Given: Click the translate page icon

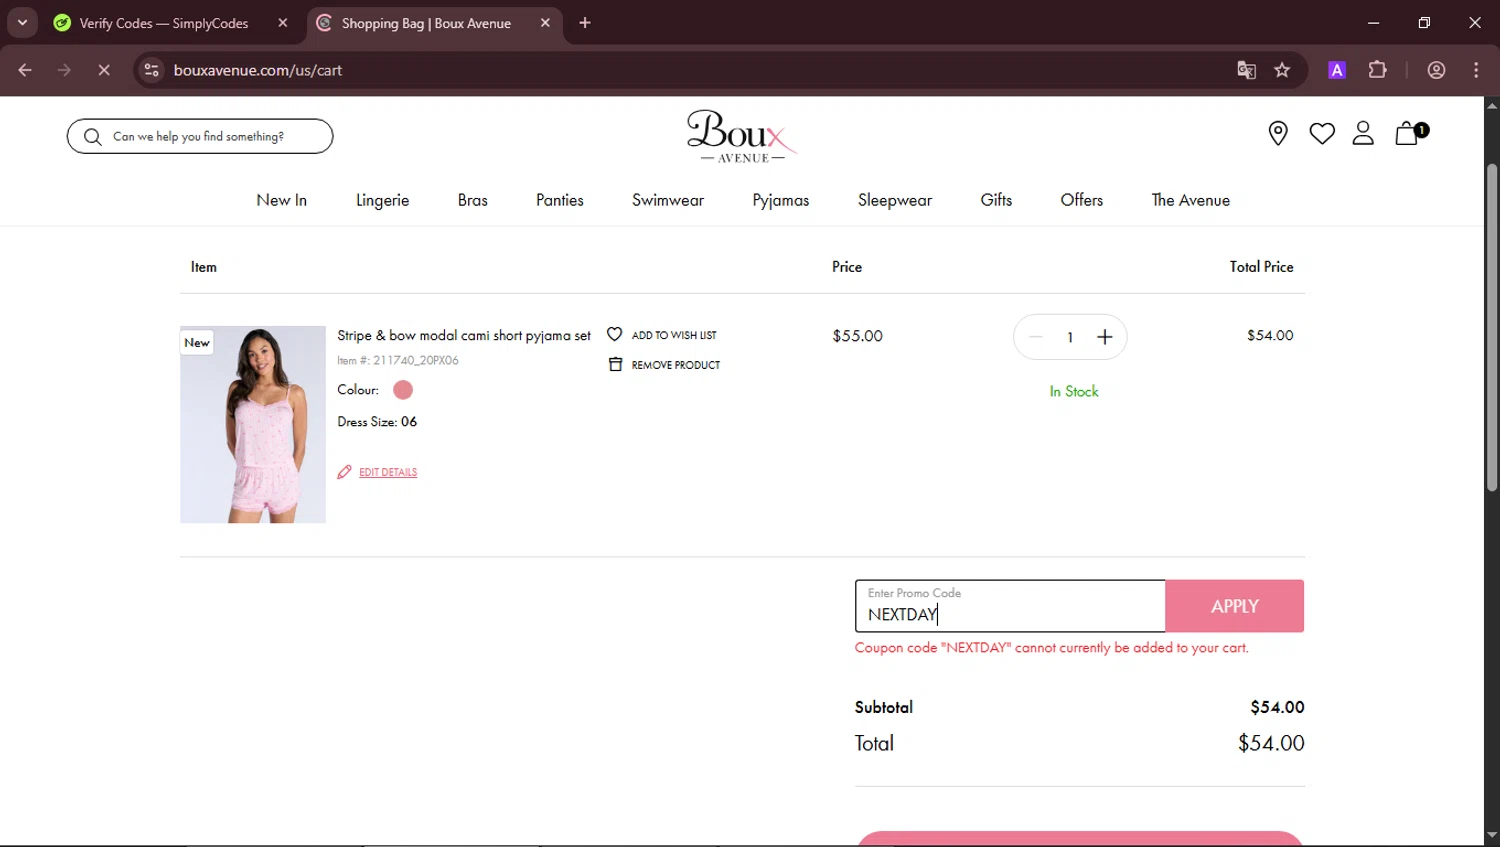Looking at the screenshot, I should (1246, 70).
